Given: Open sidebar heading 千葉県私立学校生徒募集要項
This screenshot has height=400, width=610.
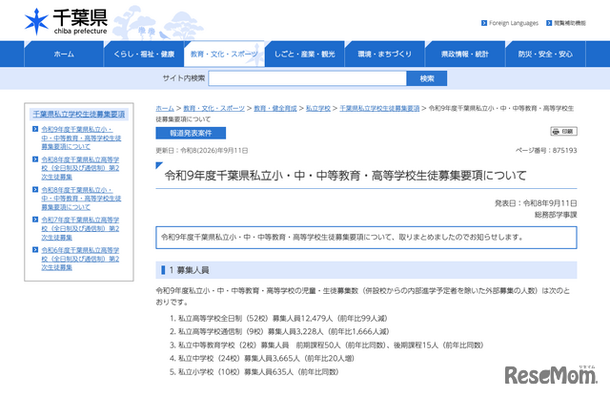Looking at the screenshot, I should (x=79, y=114).
